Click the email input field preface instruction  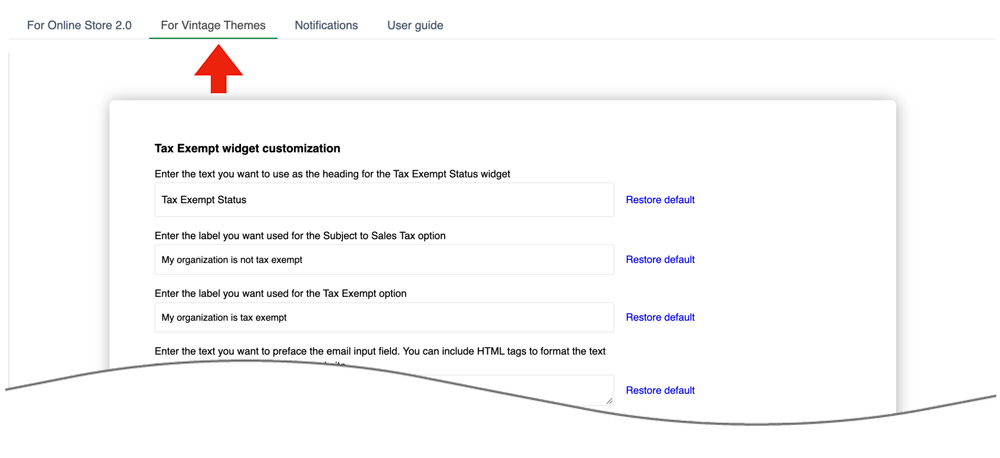tap(380, 351)
